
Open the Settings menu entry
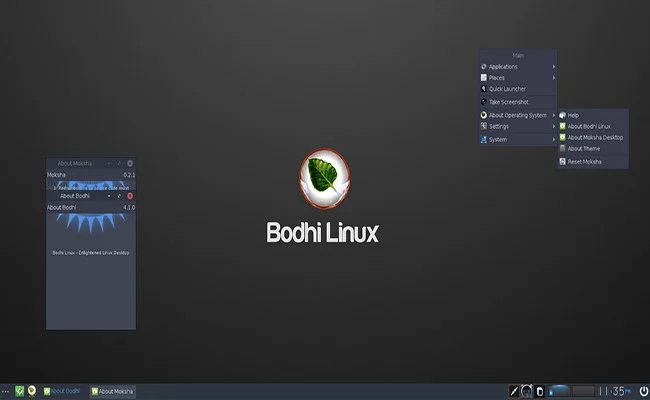click(x=518, y=126)
